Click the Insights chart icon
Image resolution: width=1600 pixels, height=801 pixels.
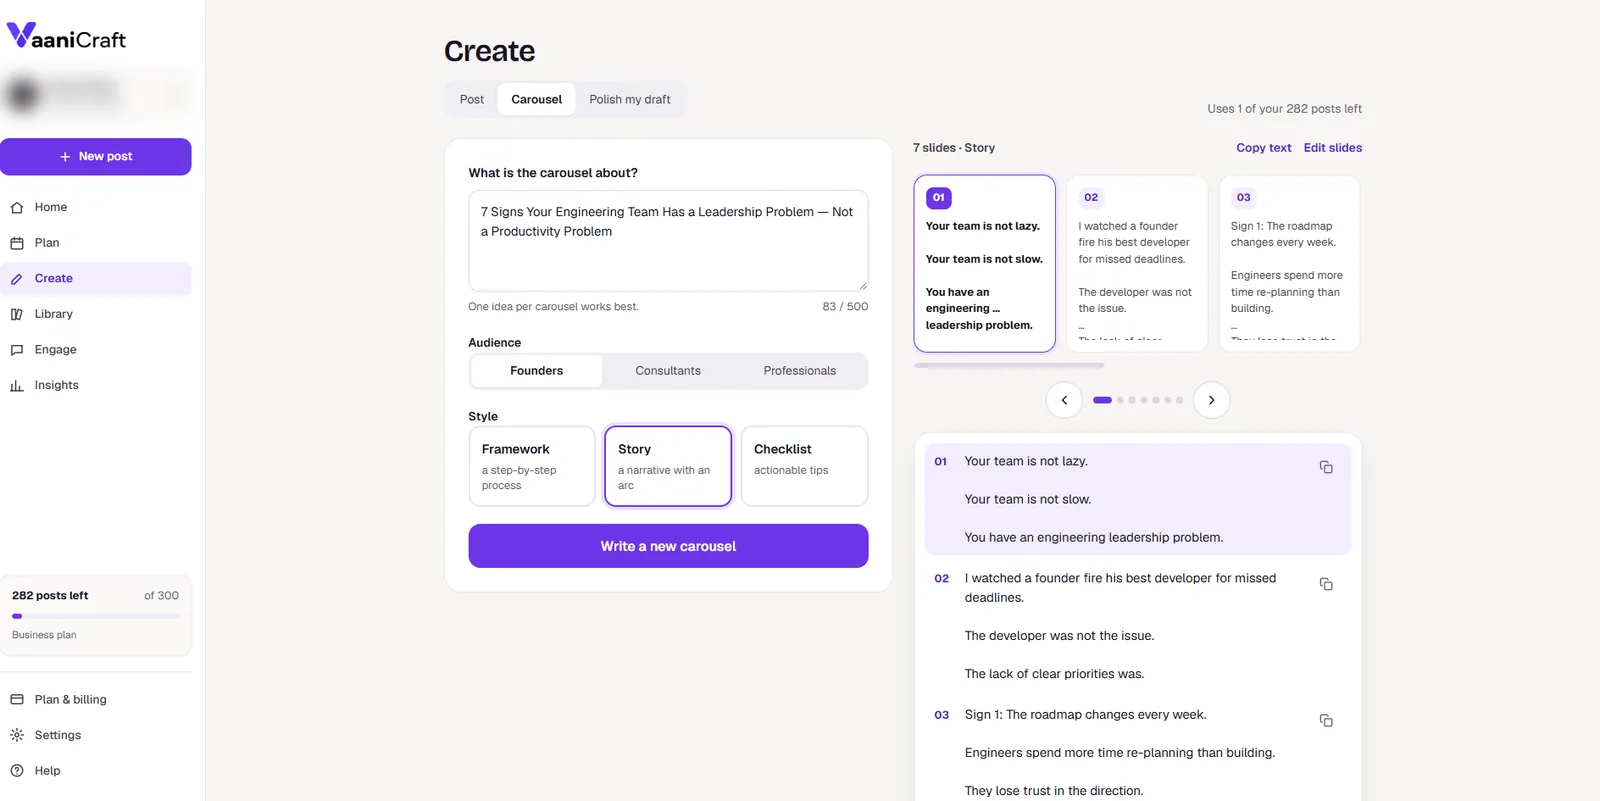[x=17, y=385]
